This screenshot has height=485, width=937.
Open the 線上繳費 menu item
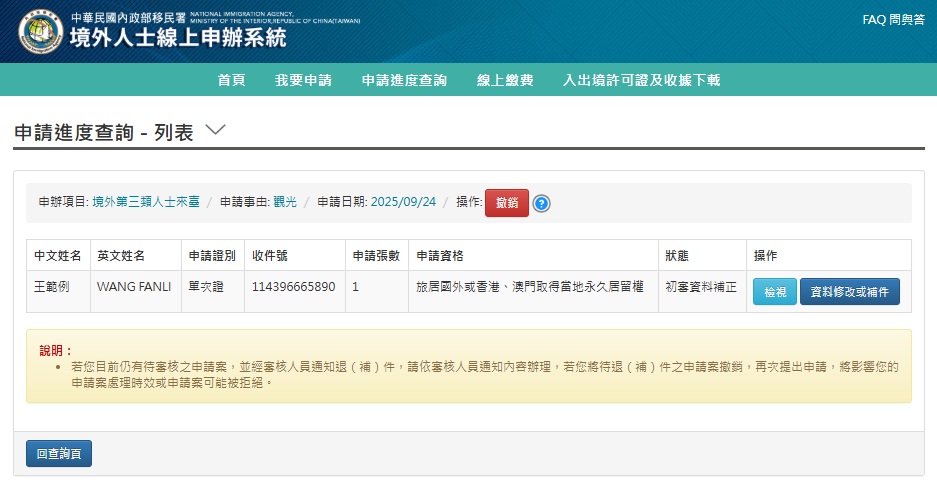click(x=505, y=80)
